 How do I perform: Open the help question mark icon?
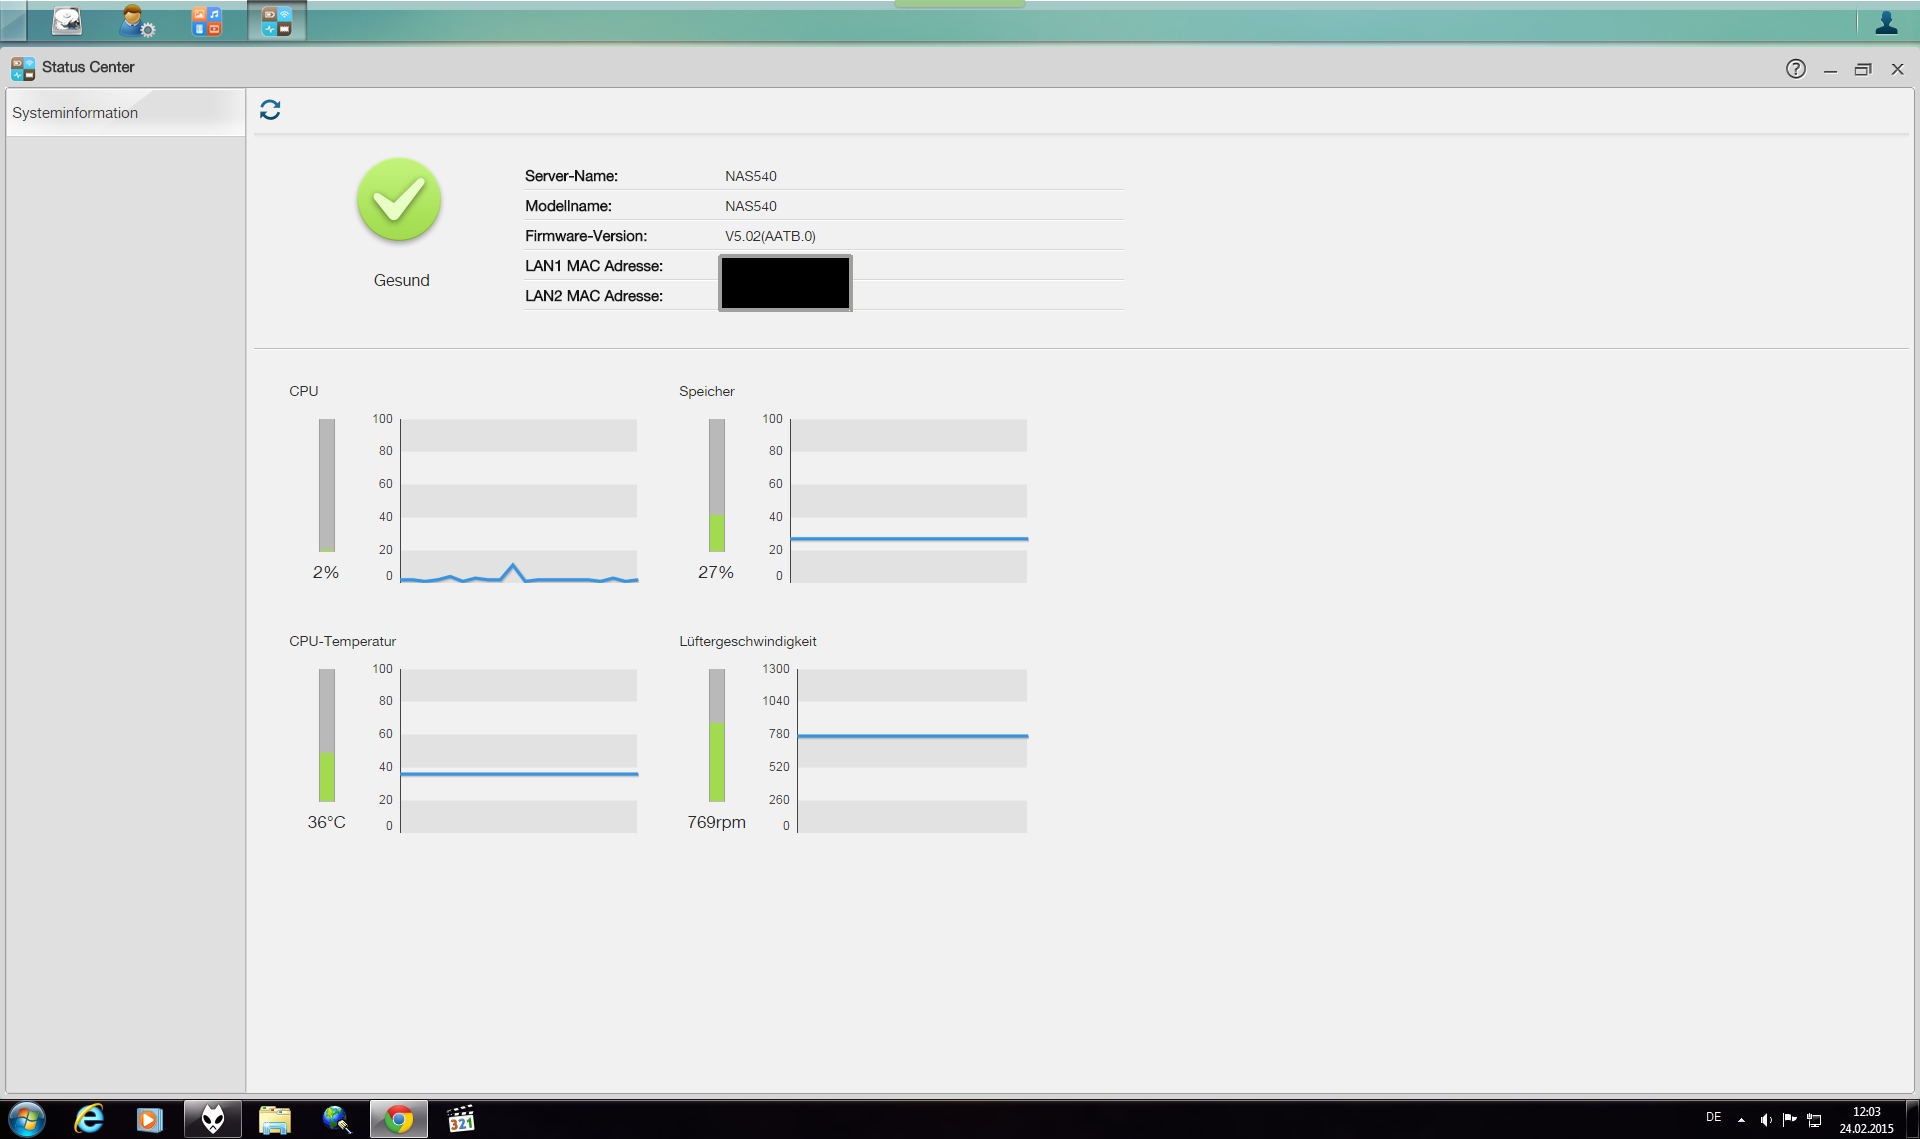(1795, 68)
